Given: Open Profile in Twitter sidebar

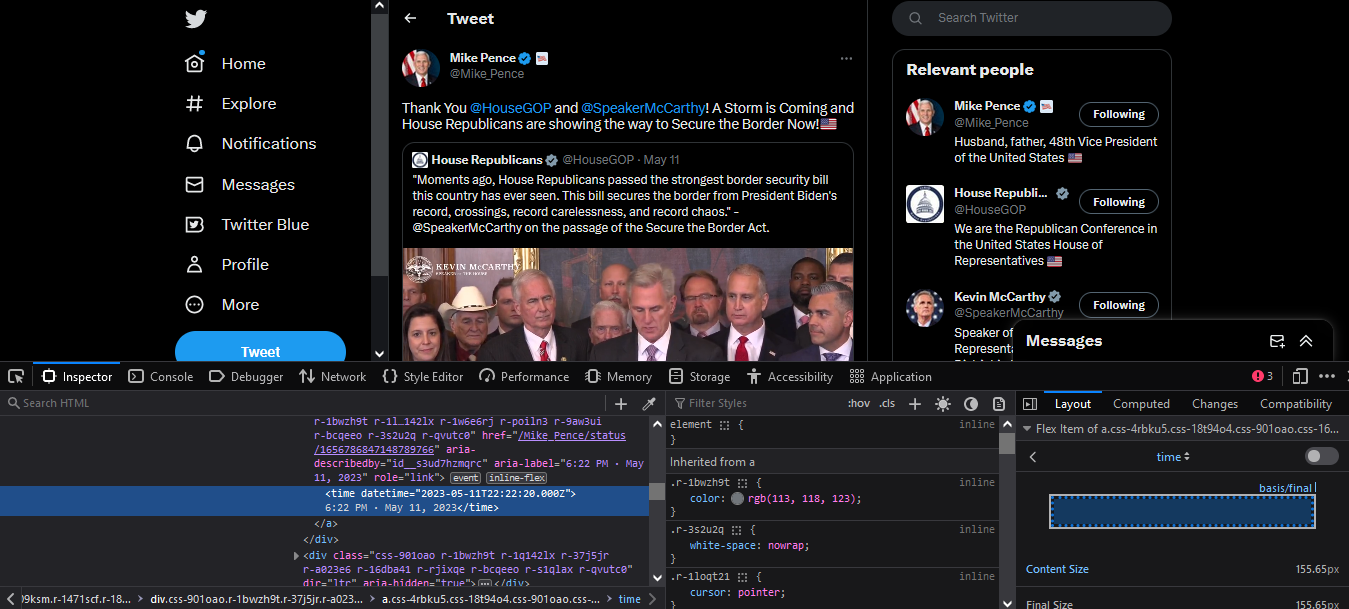Looking at the screenshot, I should click(x=227, y=265).
